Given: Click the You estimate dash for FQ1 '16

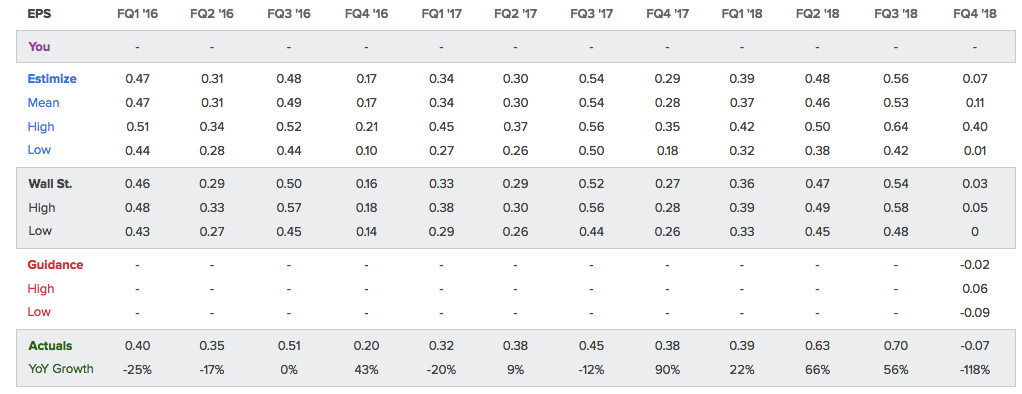Looking at the screenshot, I should coord(138,47).
